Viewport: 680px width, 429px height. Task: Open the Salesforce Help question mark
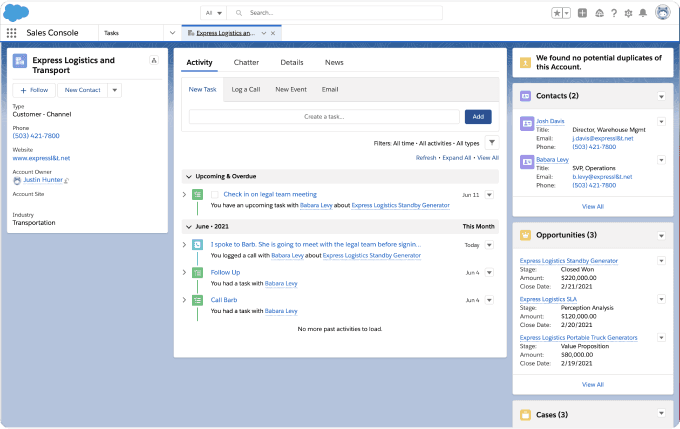click(614, 13)
